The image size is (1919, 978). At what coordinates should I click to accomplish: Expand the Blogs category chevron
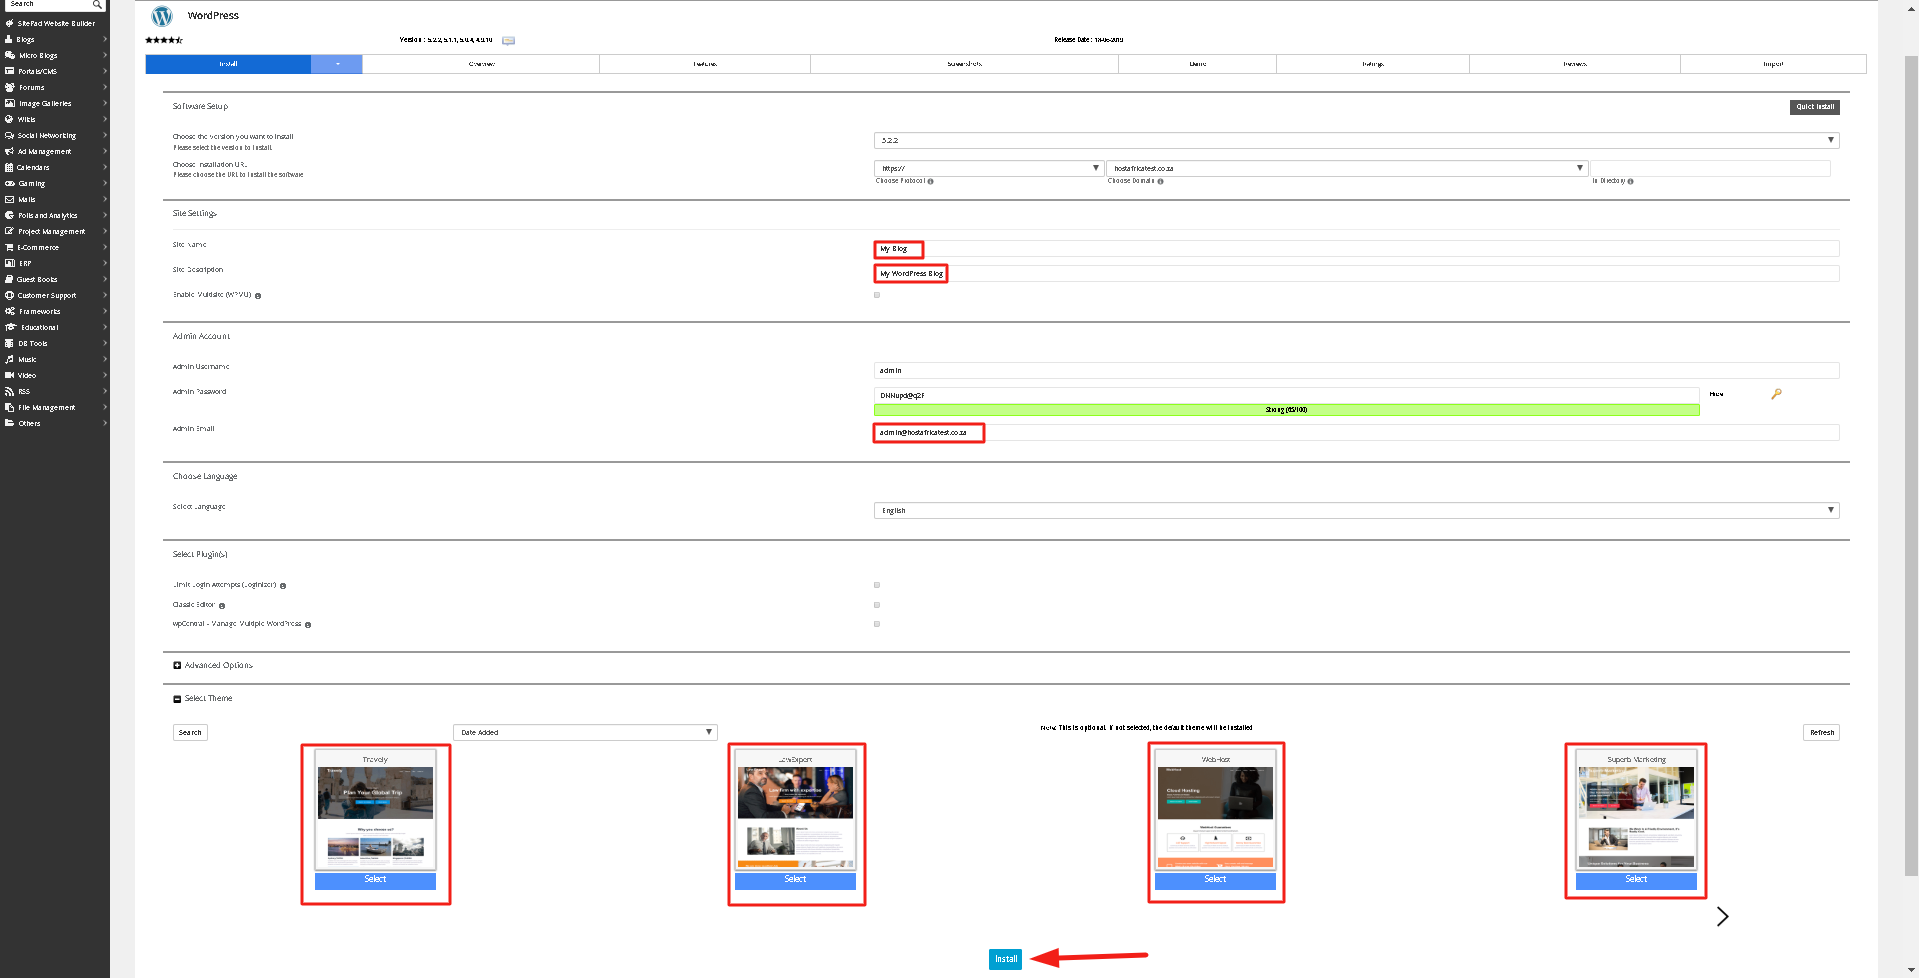pos(104,39)
